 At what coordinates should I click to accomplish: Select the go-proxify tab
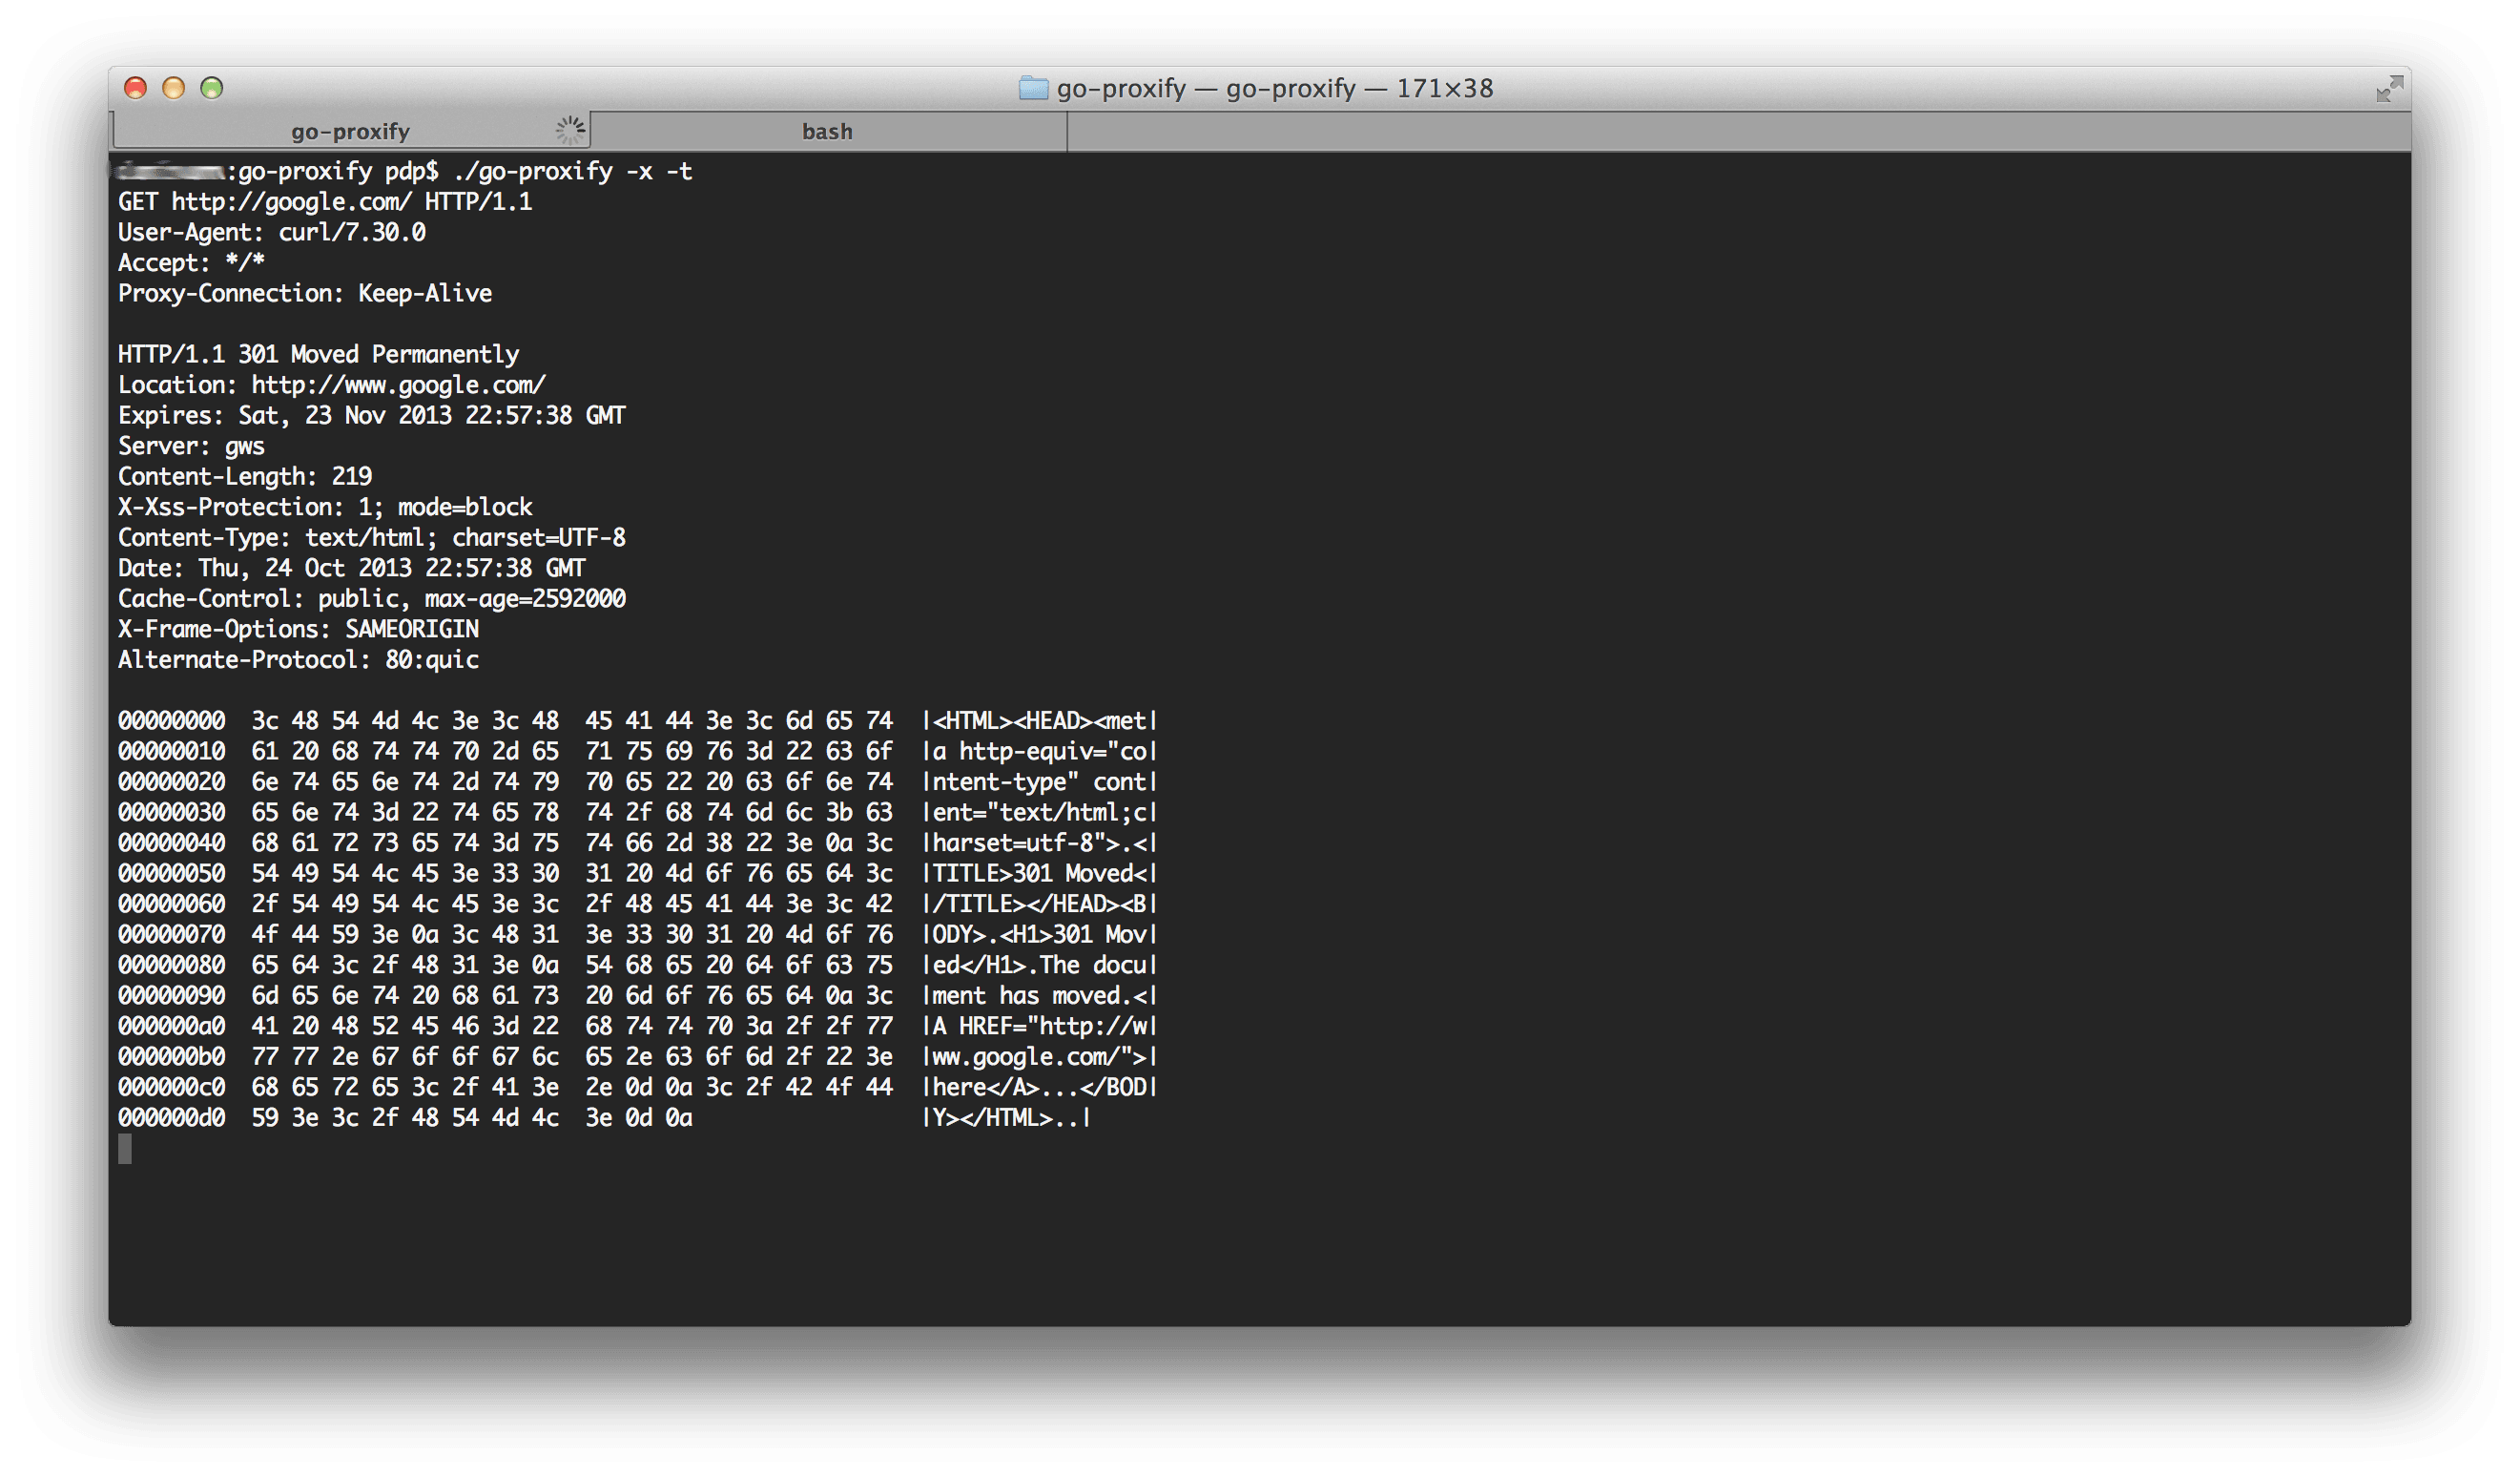point(350,131)
